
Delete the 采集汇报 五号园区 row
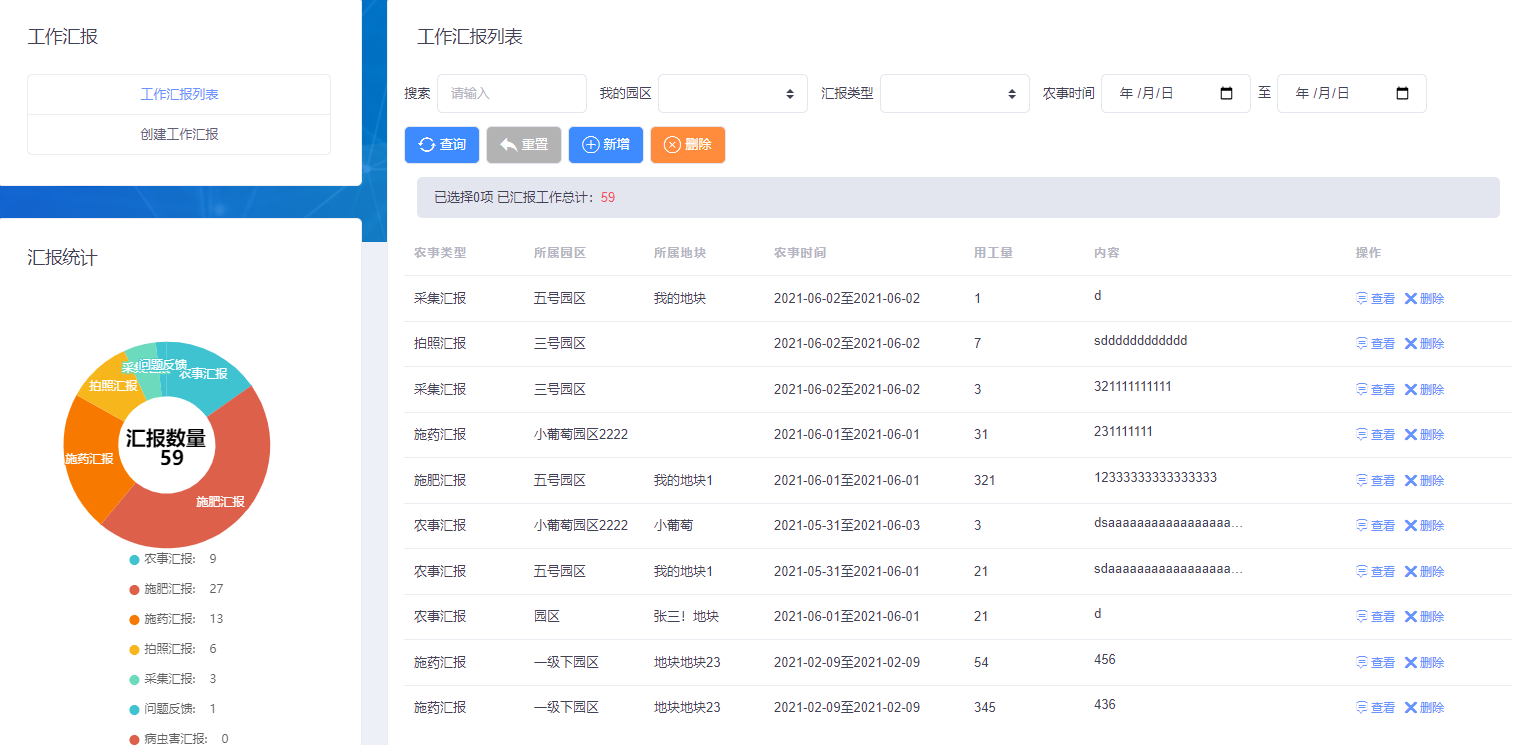tap(1425, 298)
